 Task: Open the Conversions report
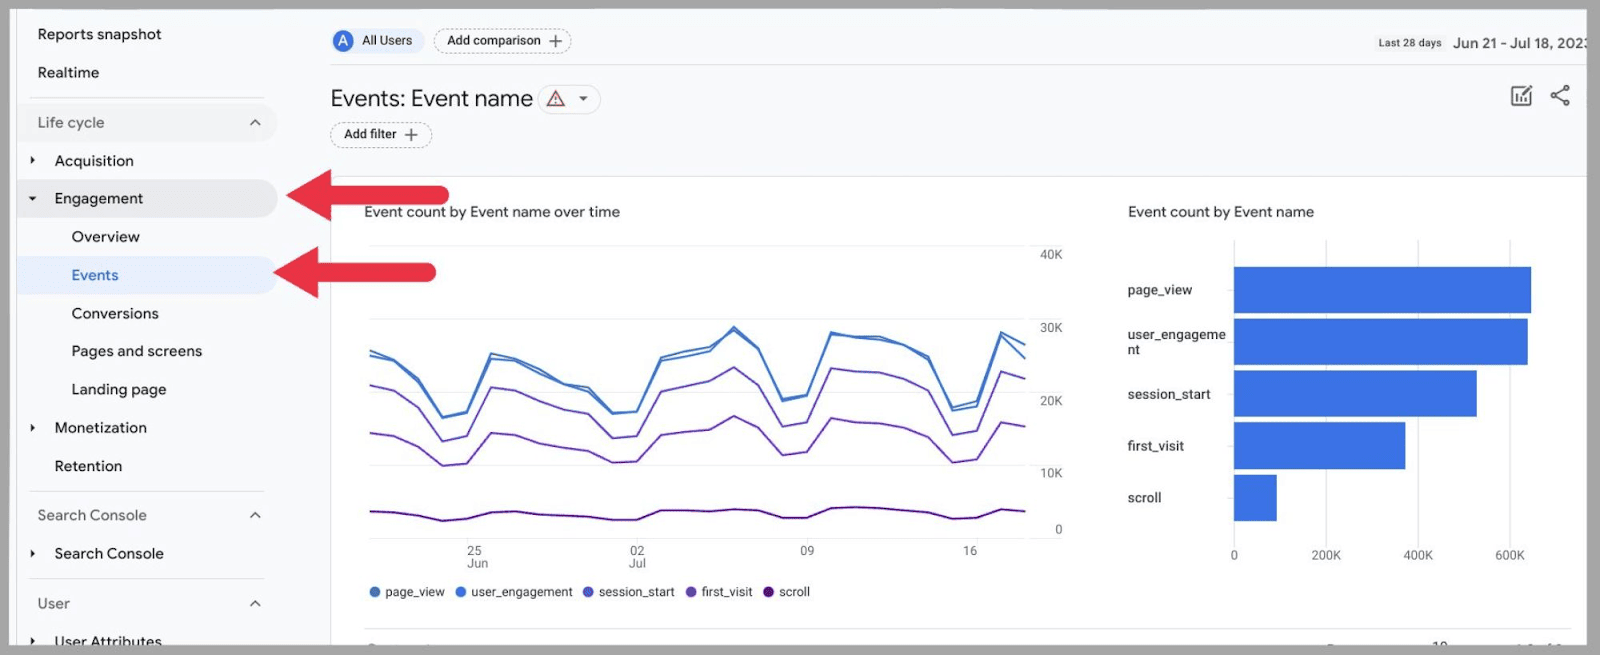[115, 314]
